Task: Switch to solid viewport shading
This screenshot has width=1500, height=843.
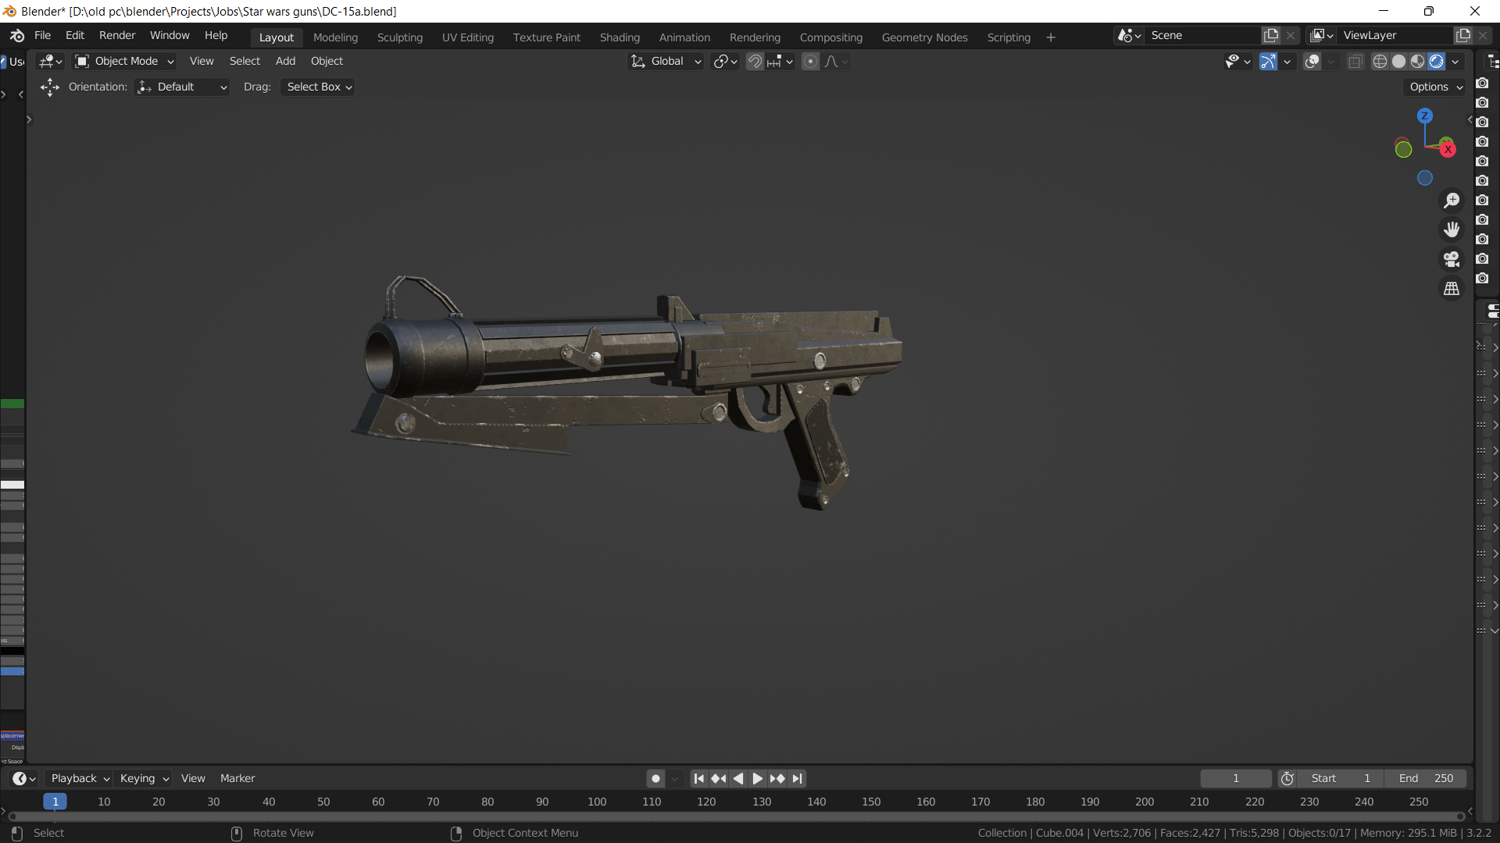Action: [x=1399, y=61]
